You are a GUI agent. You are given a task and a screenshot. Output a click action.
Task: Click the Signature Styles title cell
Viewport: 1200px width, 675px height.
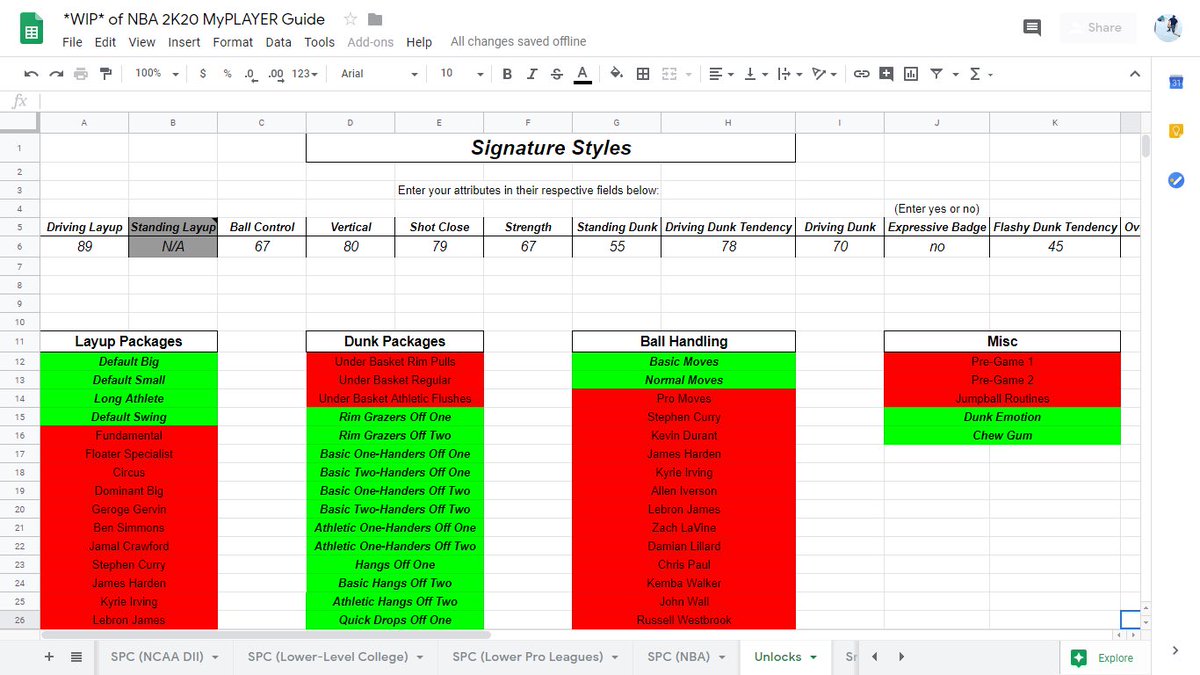(x=550, y=148)
